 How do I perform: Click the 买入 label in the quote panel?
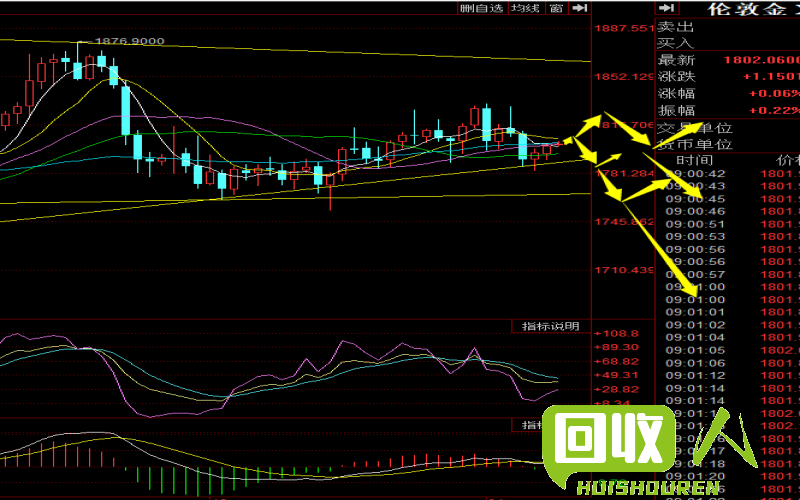(676, 43)
